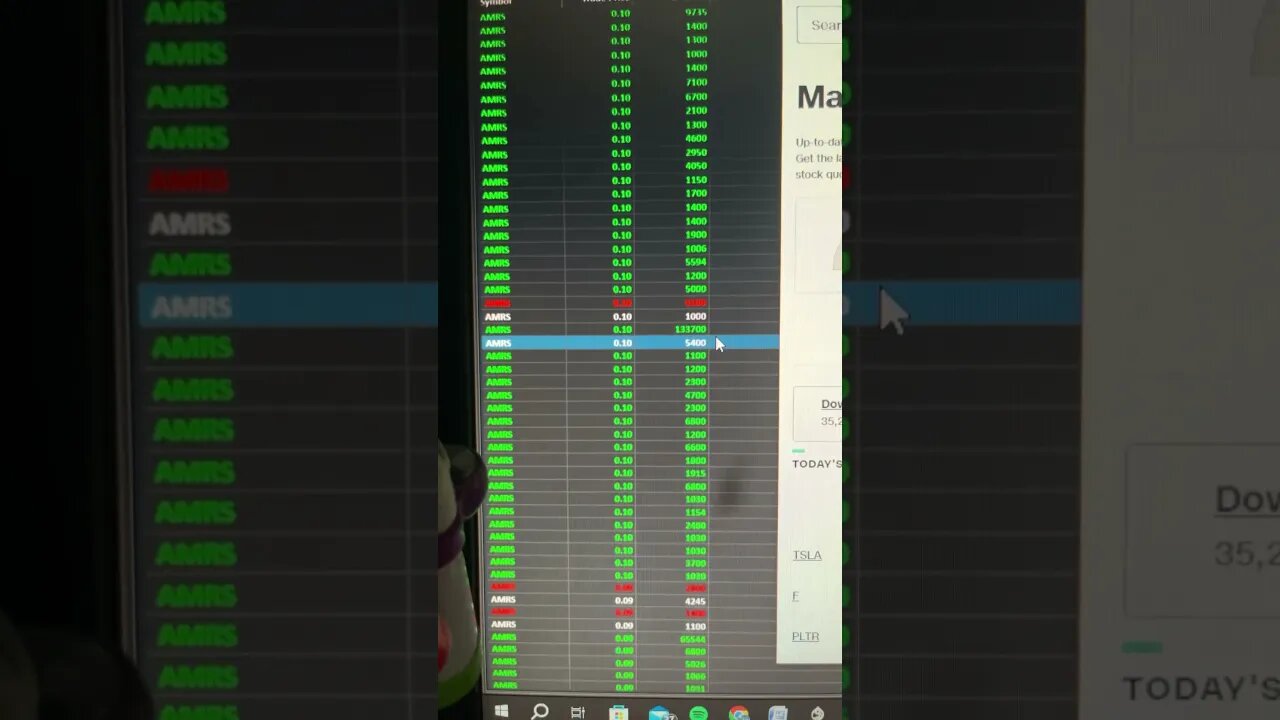Screen dimensions: 1280x720
Task: Select the trade row with size 5594
Action: click(630, 262)
